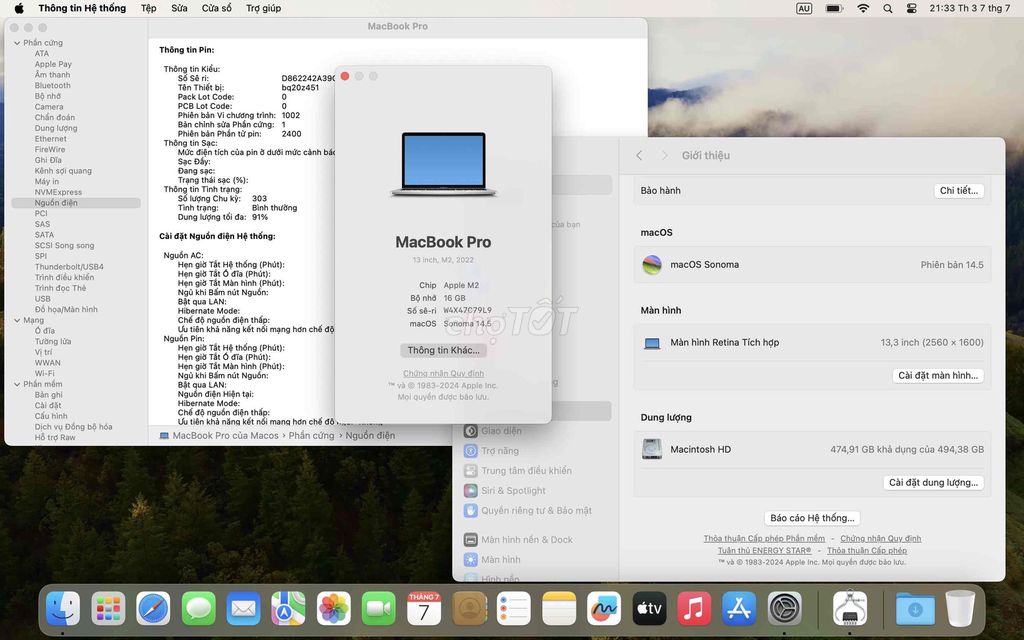Open the Sửa menu

(x=179, y=8)
